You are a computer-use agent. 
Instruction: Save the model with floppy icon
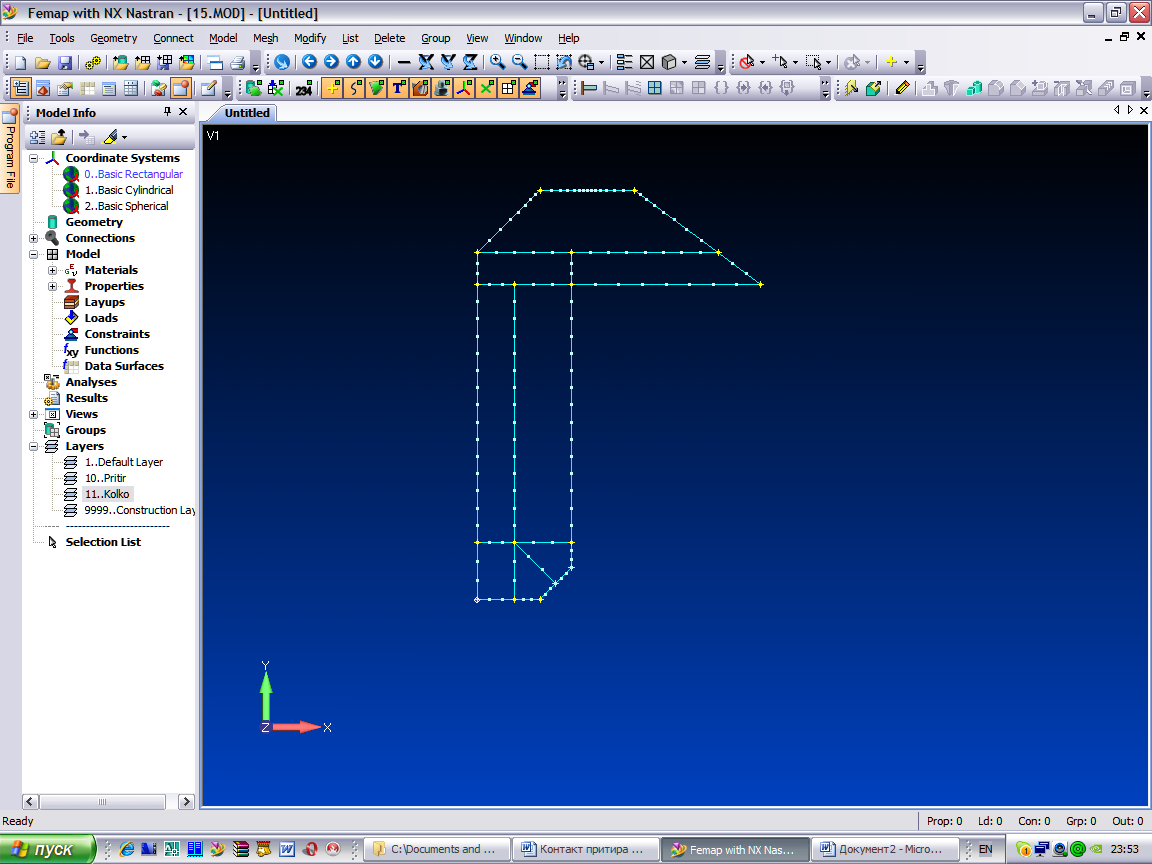click(65, 62)
